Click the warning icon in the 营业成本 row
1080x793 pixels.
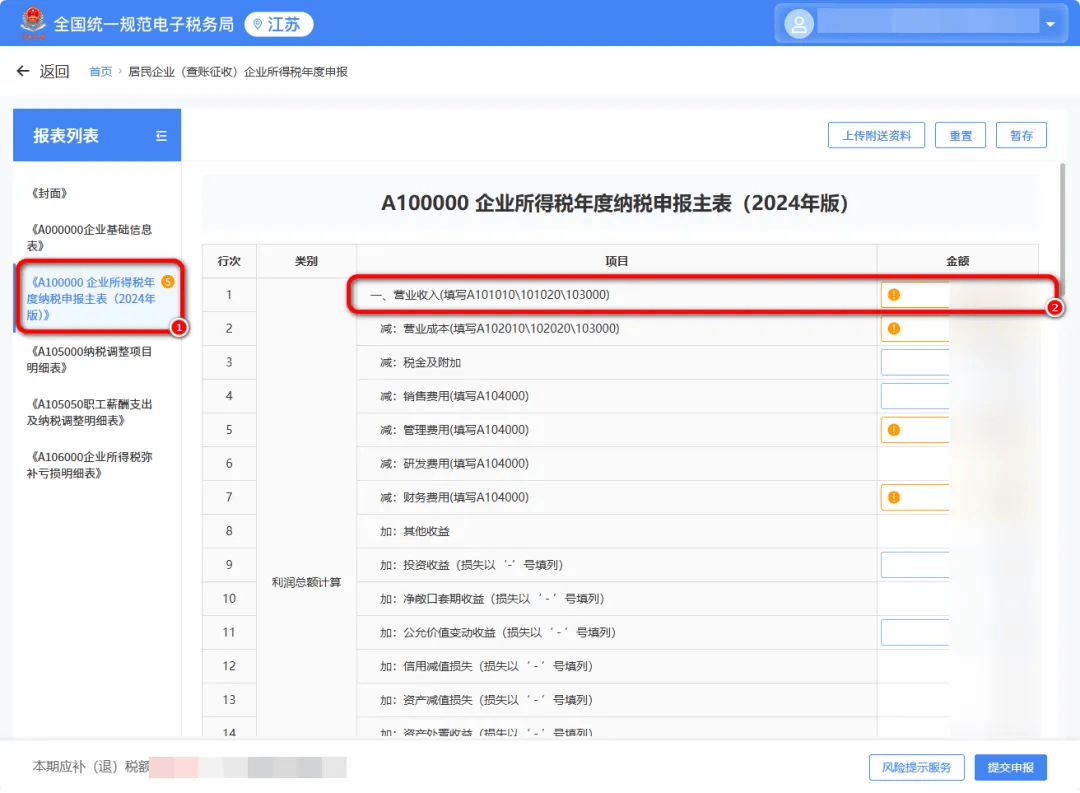(x=893, y=329)
